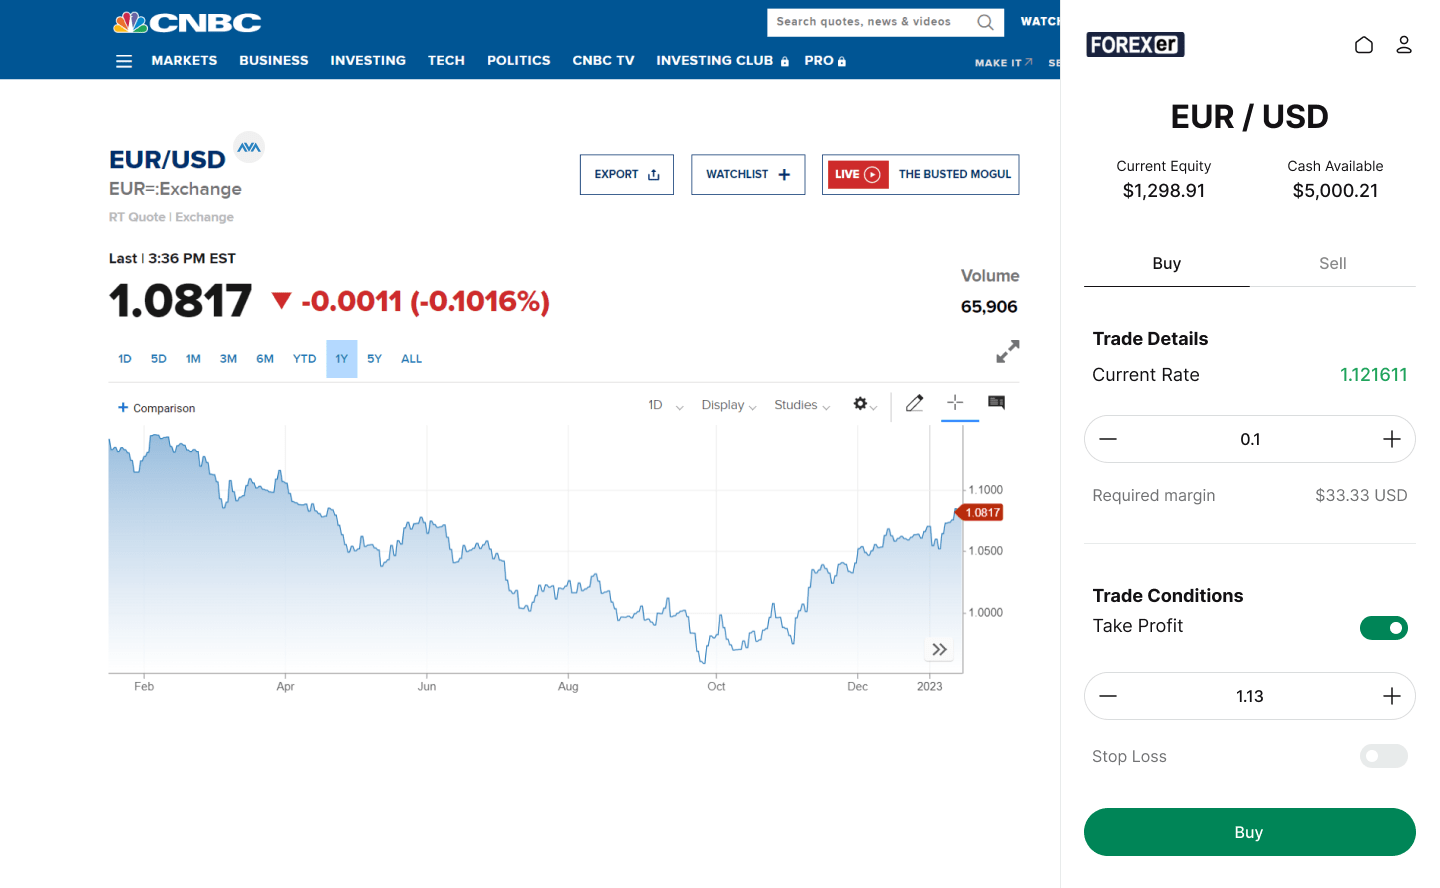Open the CNBC TV menu

(603, 61)
